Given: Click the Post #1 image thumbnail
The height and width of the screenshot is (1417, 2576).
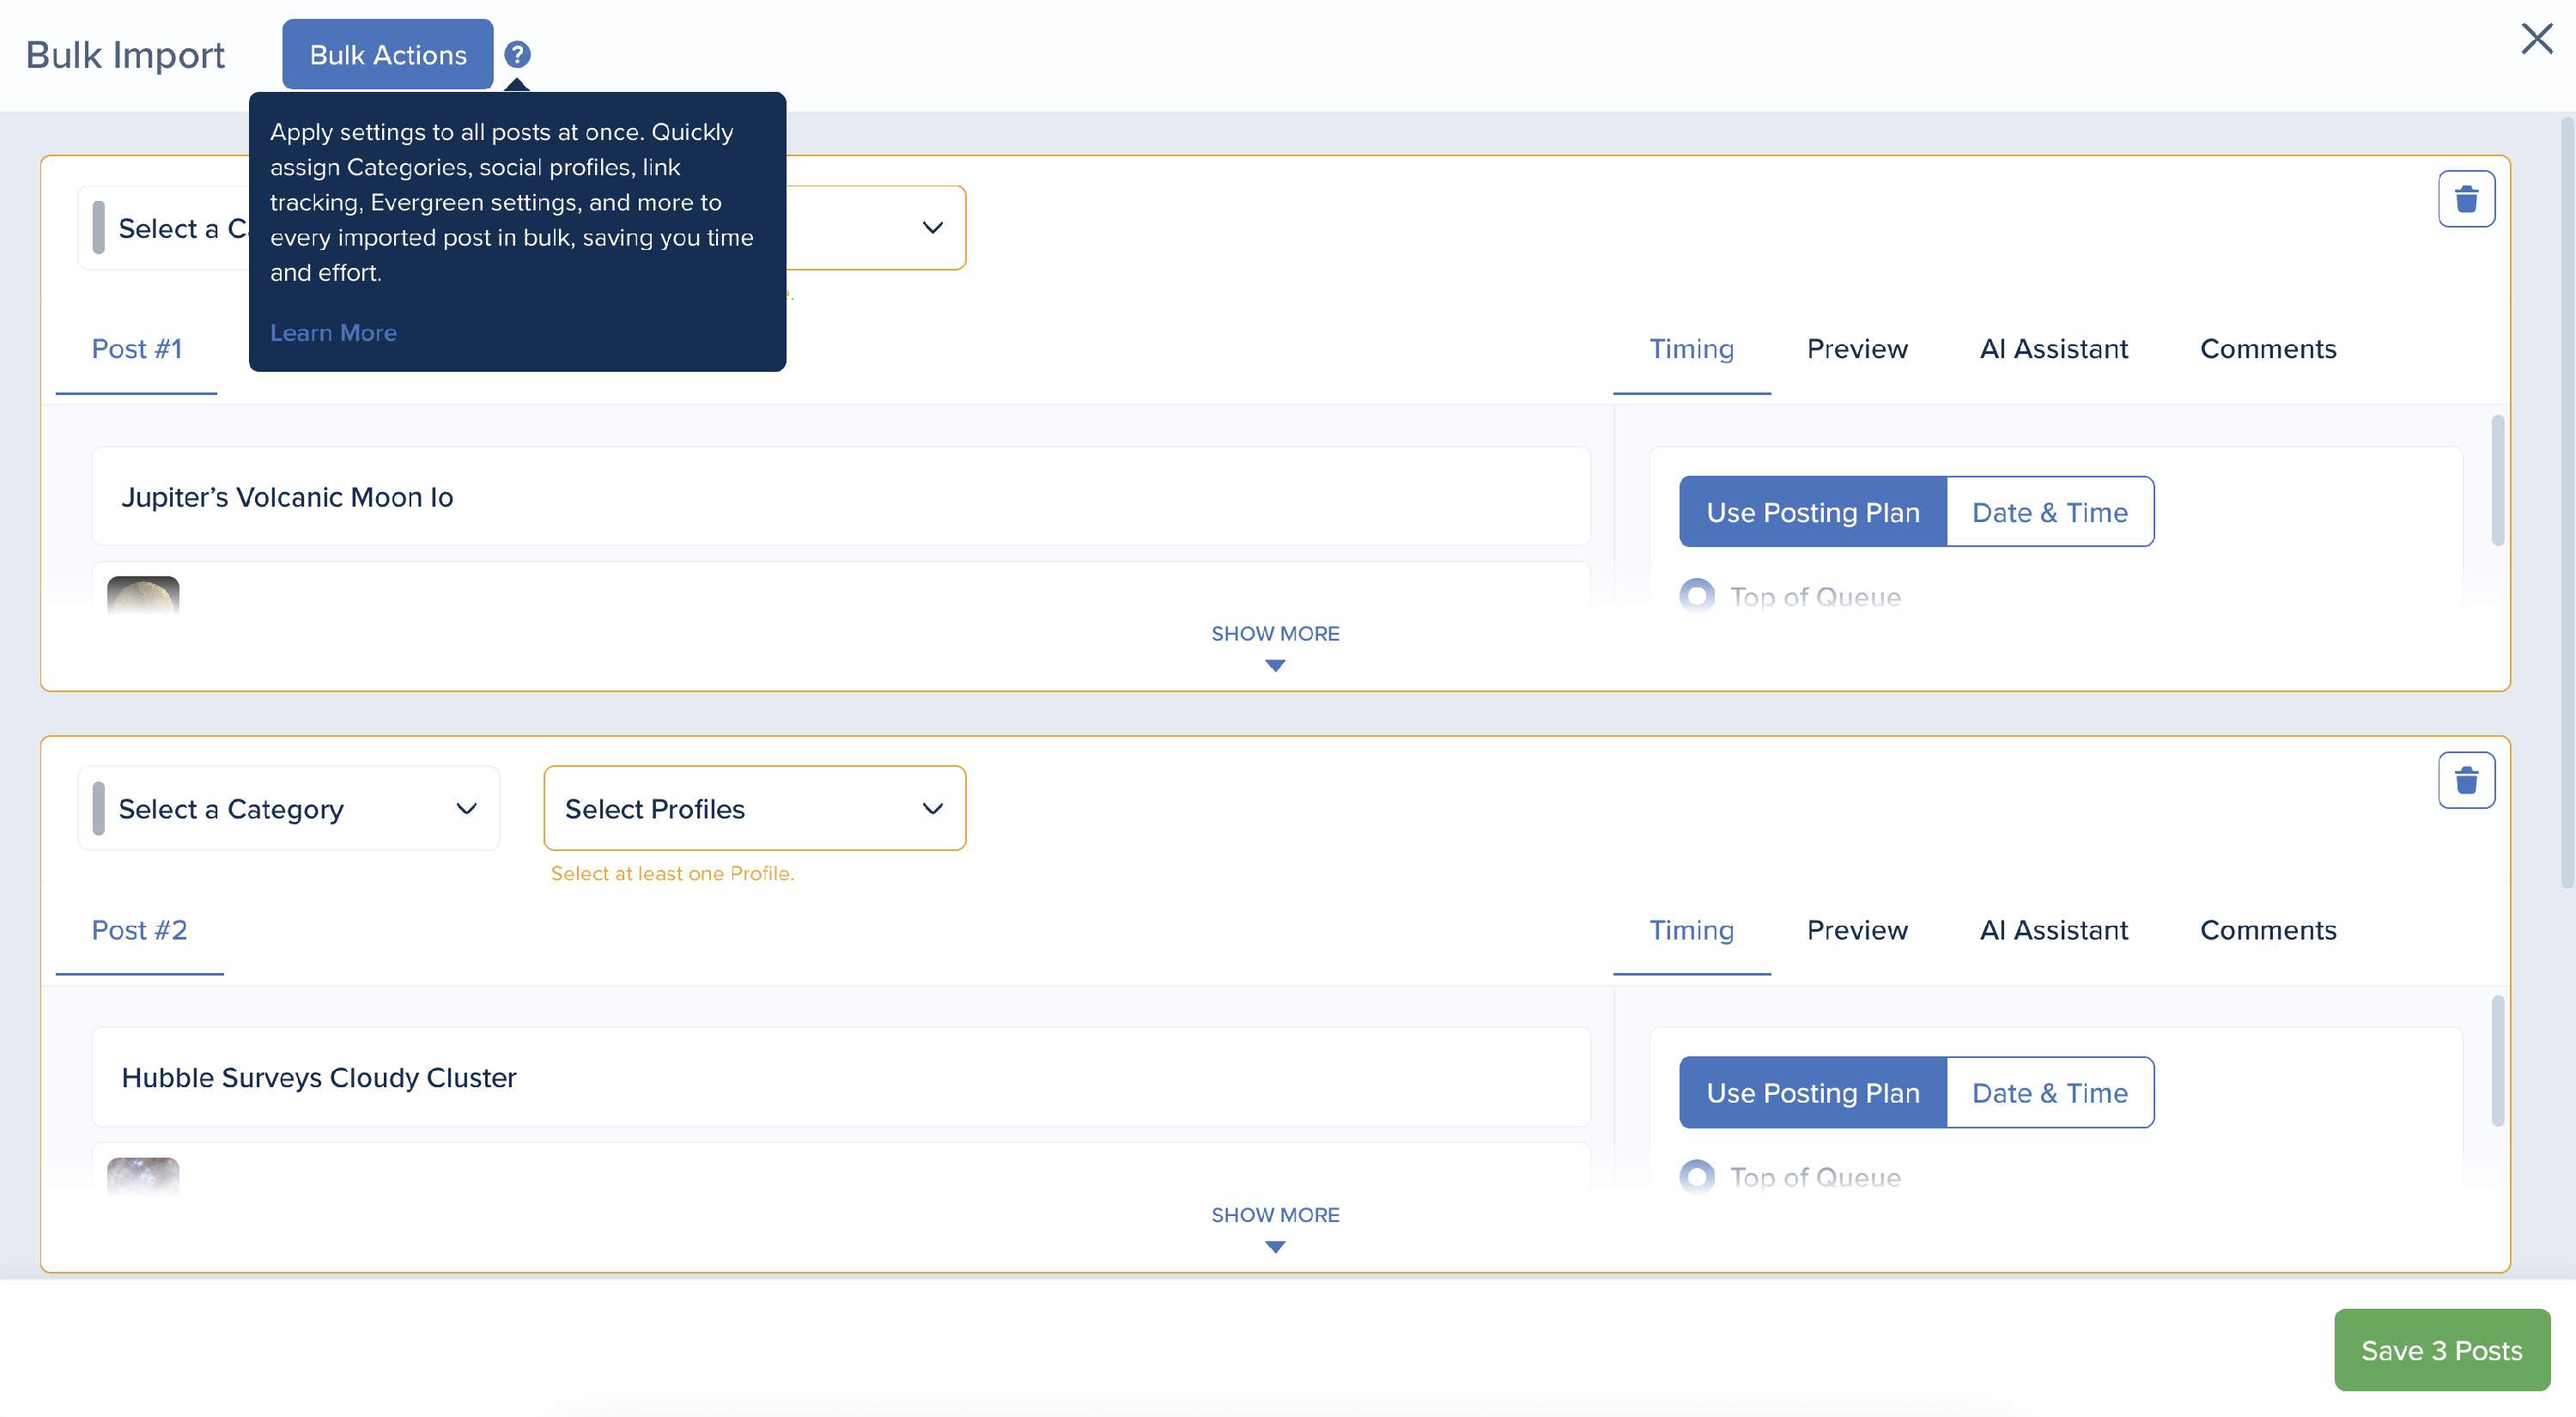Looking at the screenshot, I should click(143, 596).
